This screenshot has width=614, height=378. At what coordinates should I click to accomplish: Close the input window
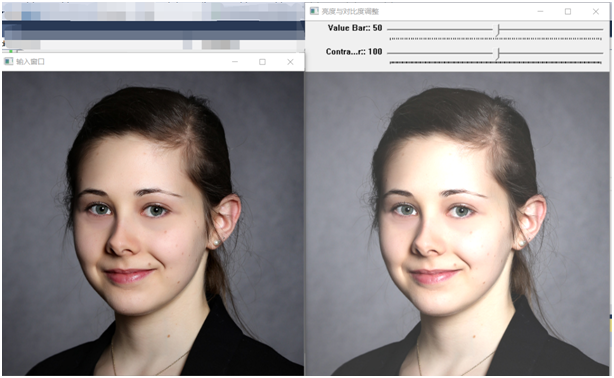[x=290, y=61]
